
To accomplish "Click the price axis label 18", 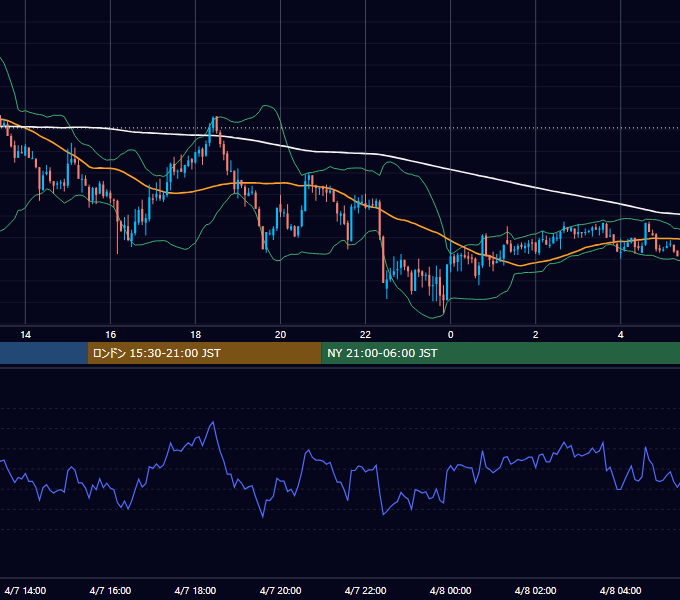I will point(196,335).
